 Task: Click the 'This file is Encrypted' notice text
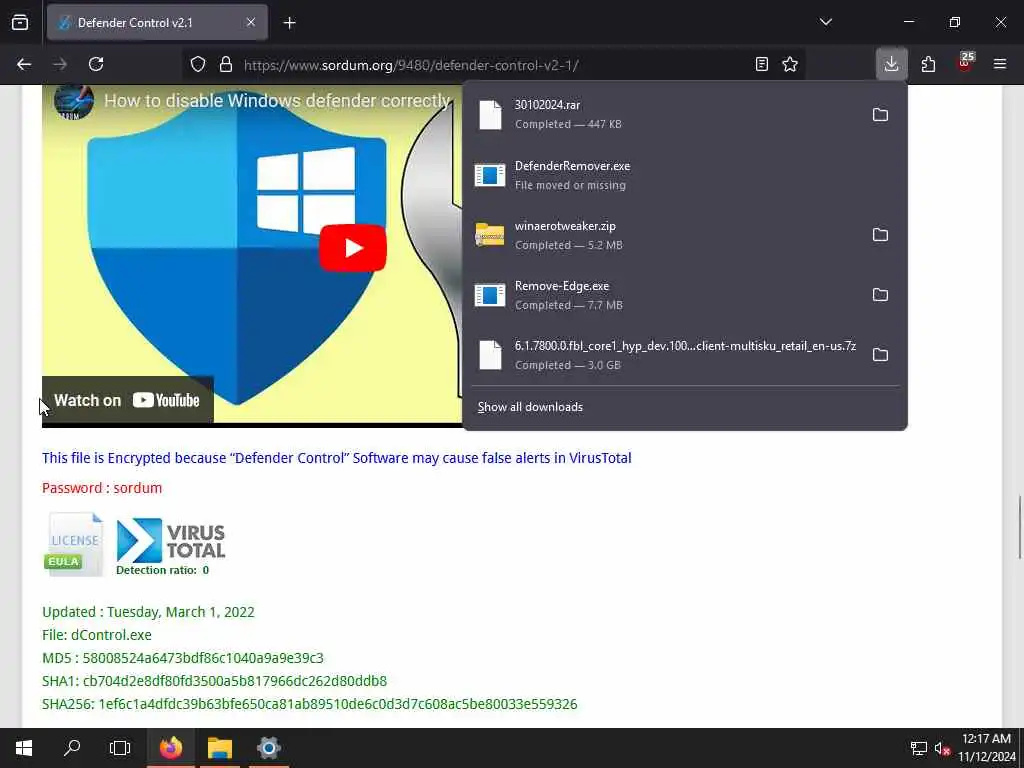336,458
